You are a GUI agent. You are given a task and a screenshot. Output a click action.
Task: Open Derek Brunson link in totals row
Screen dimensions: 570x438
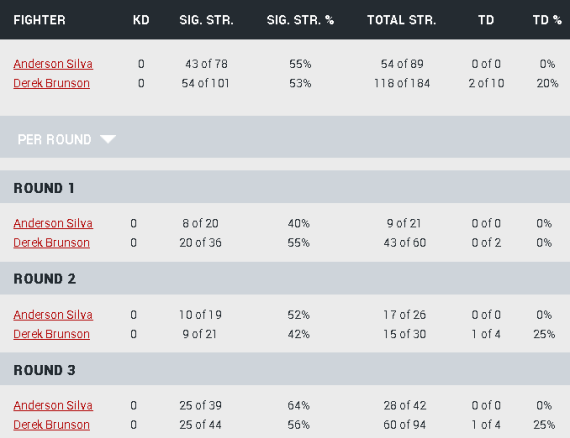pyautogui.click(x=52, y=83)
